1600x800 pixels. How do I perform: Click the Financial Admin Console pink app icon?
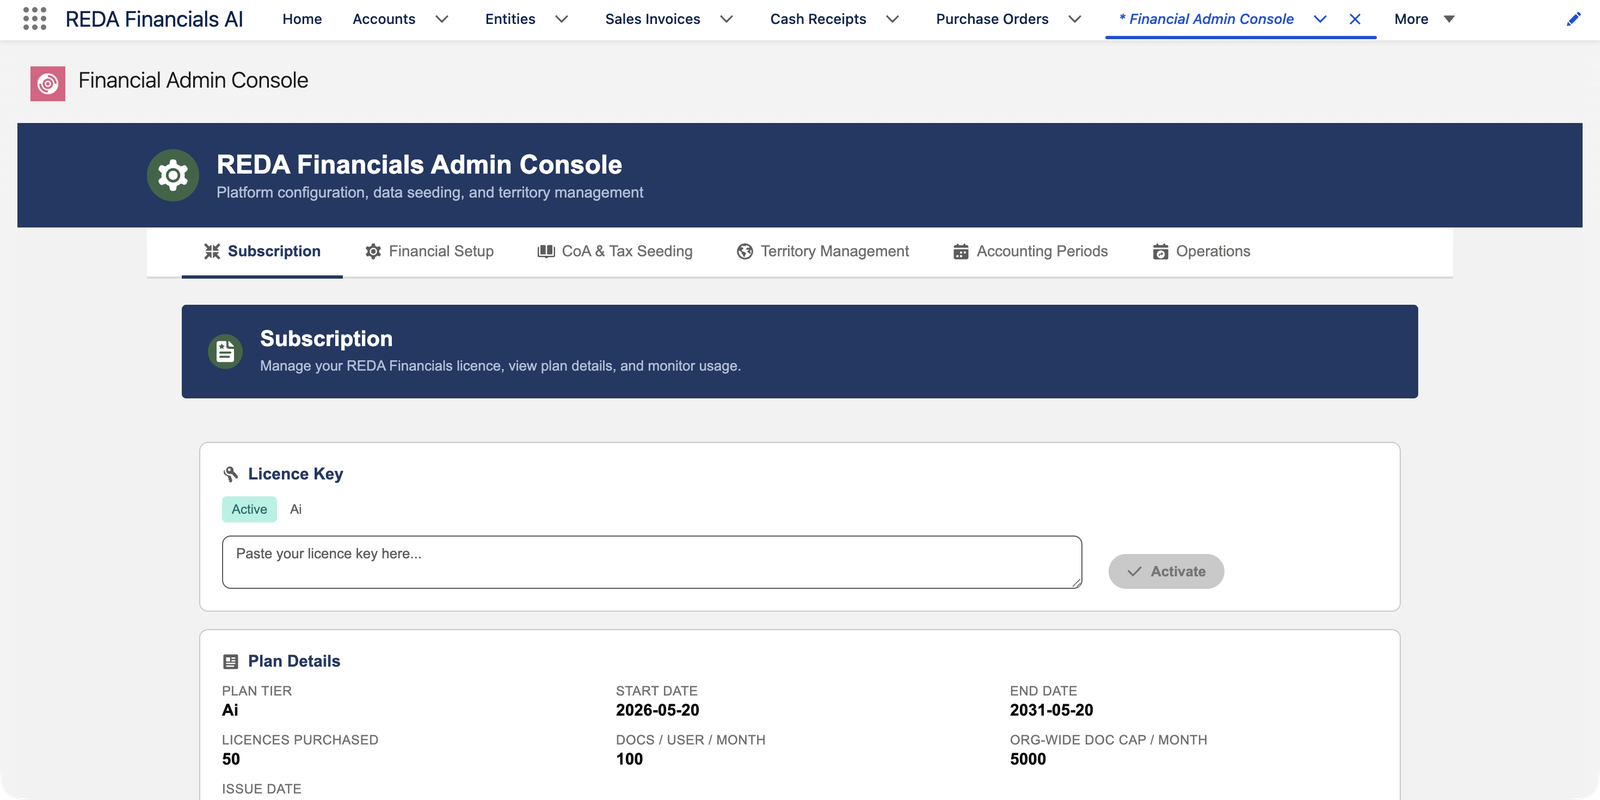pyautogui.click(x=48, y=84)
